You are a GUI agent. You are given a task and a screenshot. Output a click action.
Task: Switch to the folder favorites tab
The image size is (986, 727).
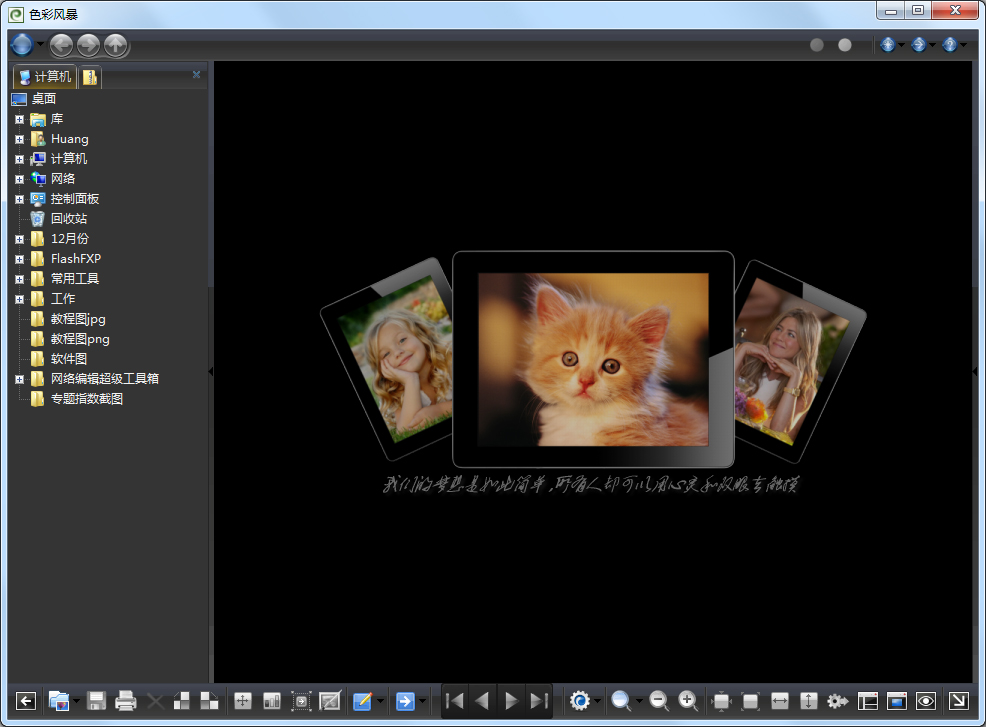coord(90,77)
